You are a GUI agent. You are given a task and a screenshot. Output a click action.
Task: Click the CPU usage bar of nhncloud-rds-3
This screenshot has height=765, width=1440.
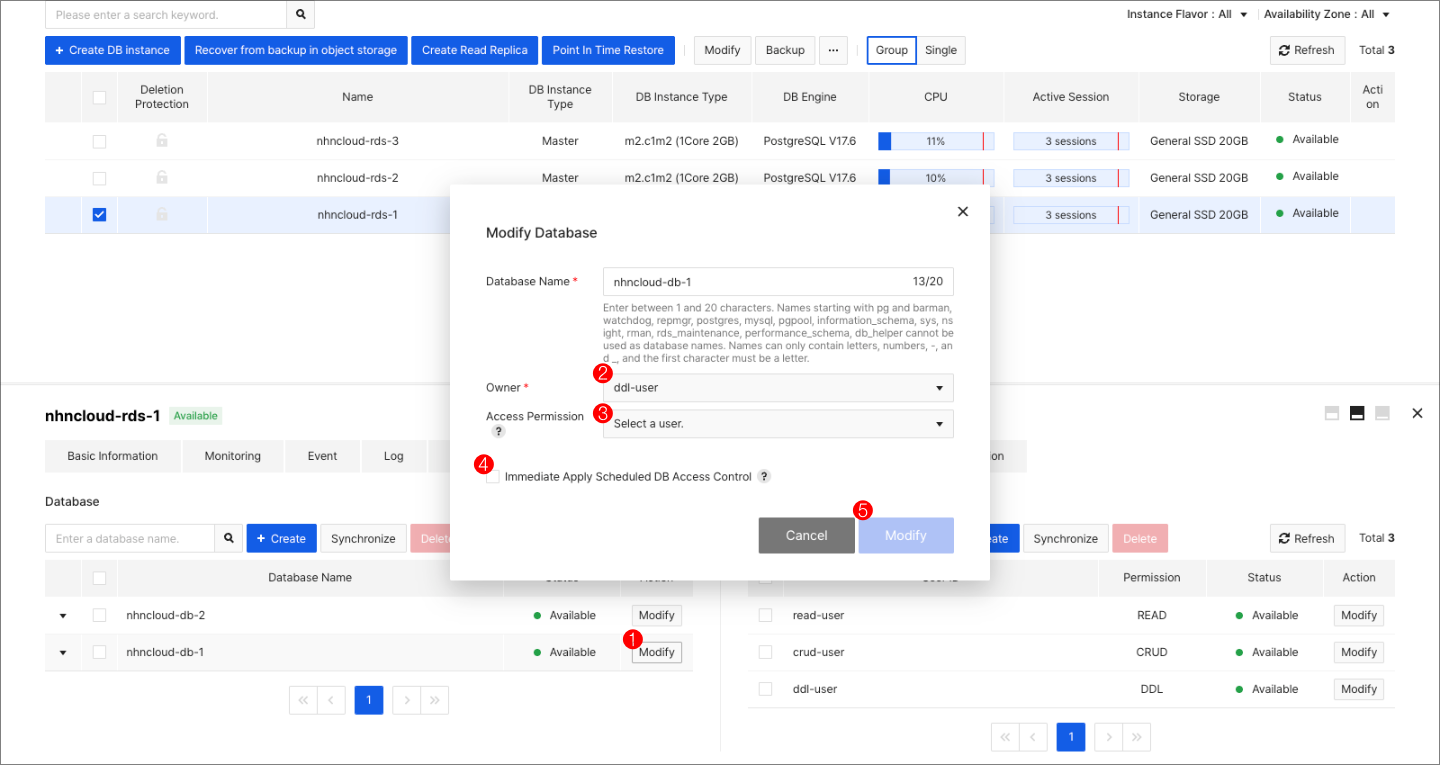tap(935, 140)
